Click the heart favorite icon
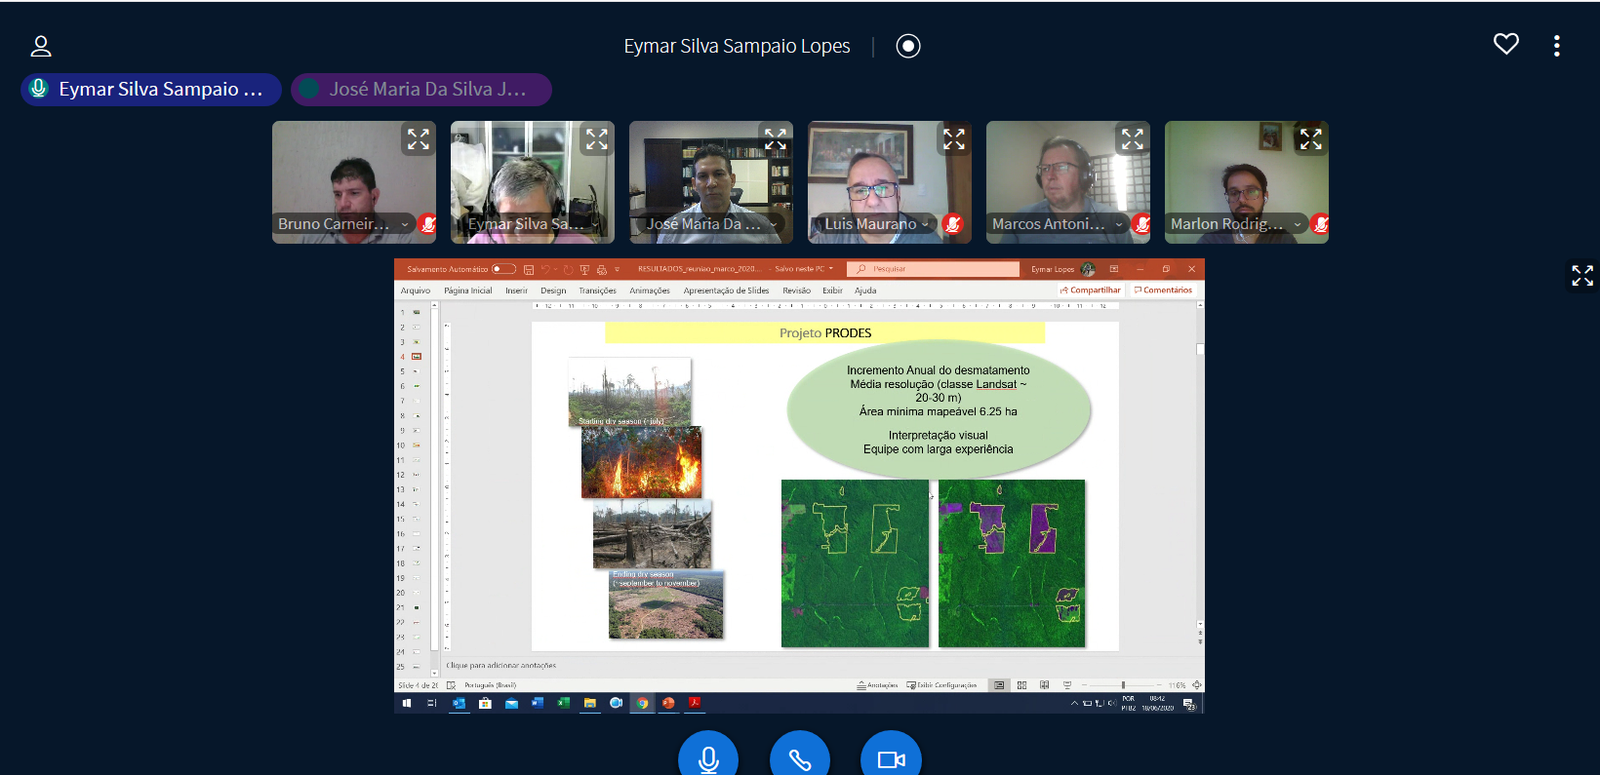Viewport: 1600px width, 775px height. [1506, 44]
